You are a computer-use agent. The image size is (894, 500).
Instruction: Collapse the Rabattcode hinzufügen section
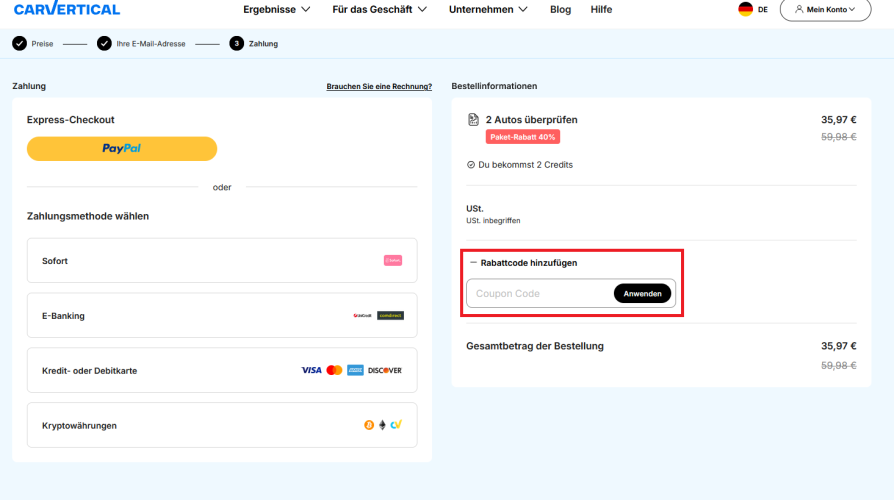523,263
